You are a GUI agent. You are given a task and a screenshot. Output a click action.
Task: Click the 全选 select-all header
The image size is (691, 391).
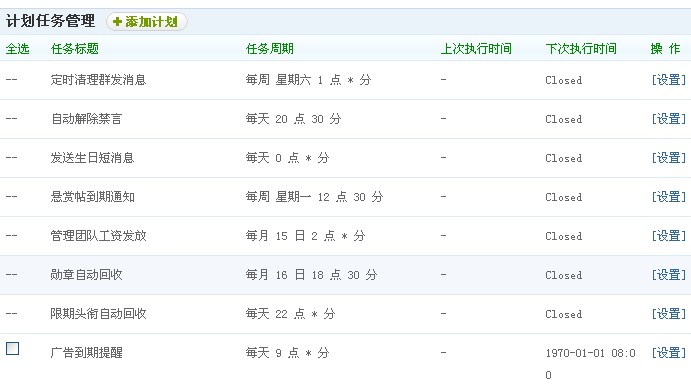[x=18, y=48]
